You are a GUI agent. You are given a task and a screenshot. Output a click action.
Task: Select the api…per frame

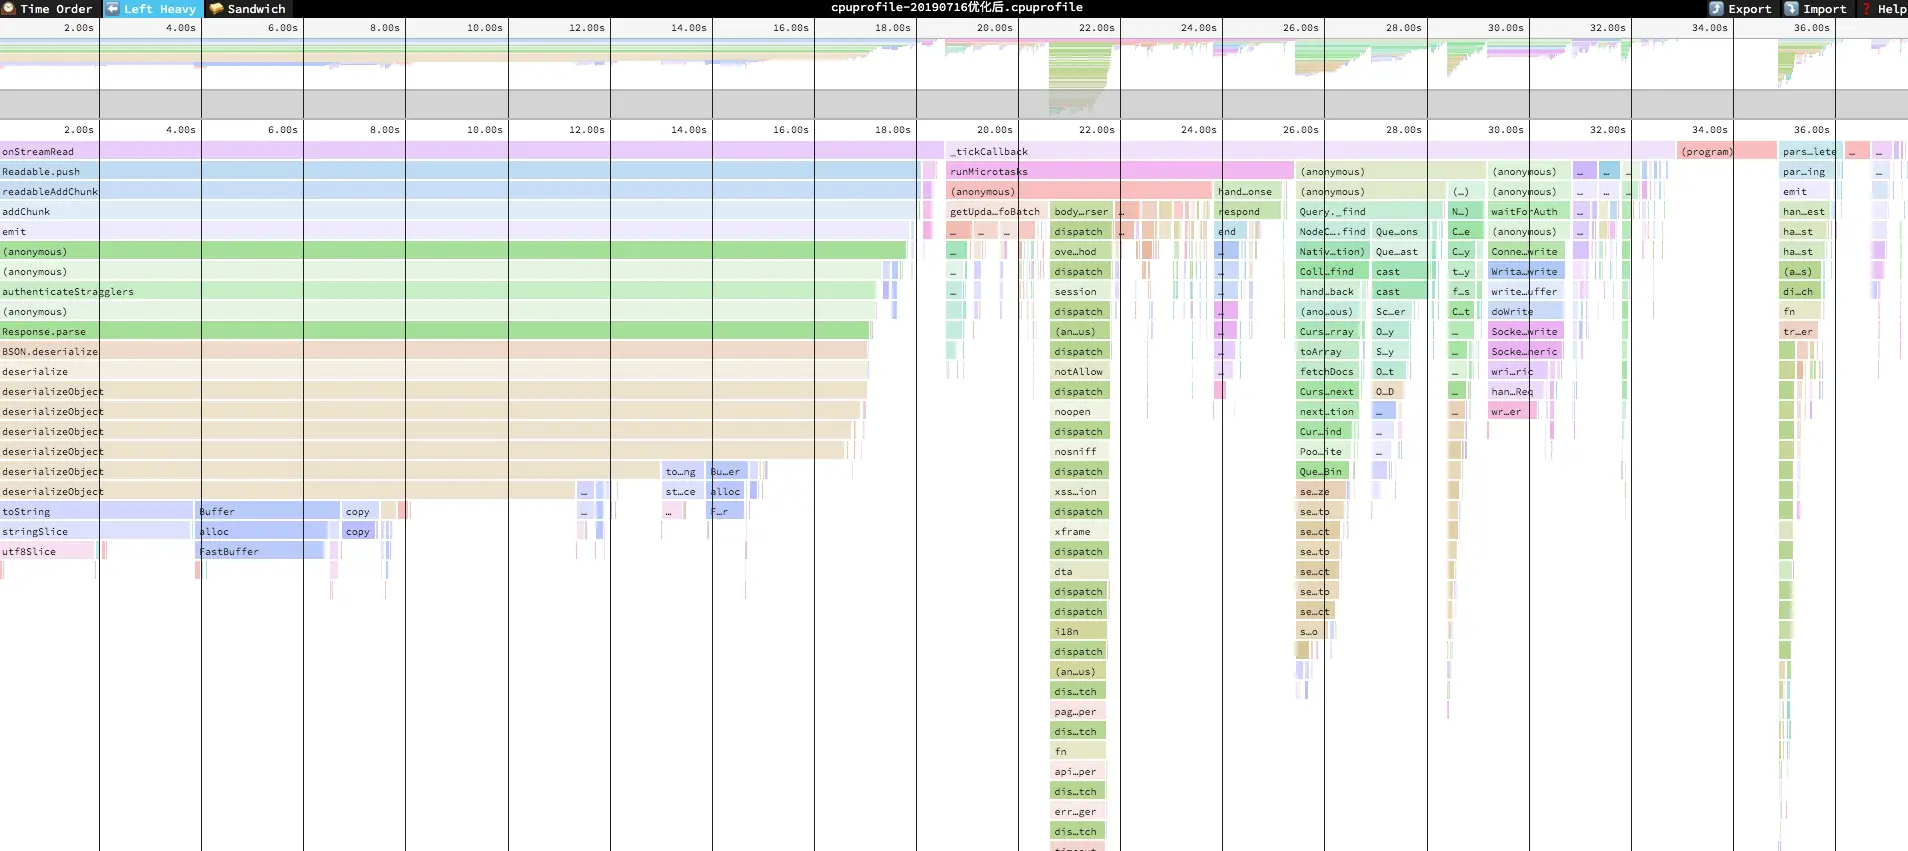click(1078, 771)
